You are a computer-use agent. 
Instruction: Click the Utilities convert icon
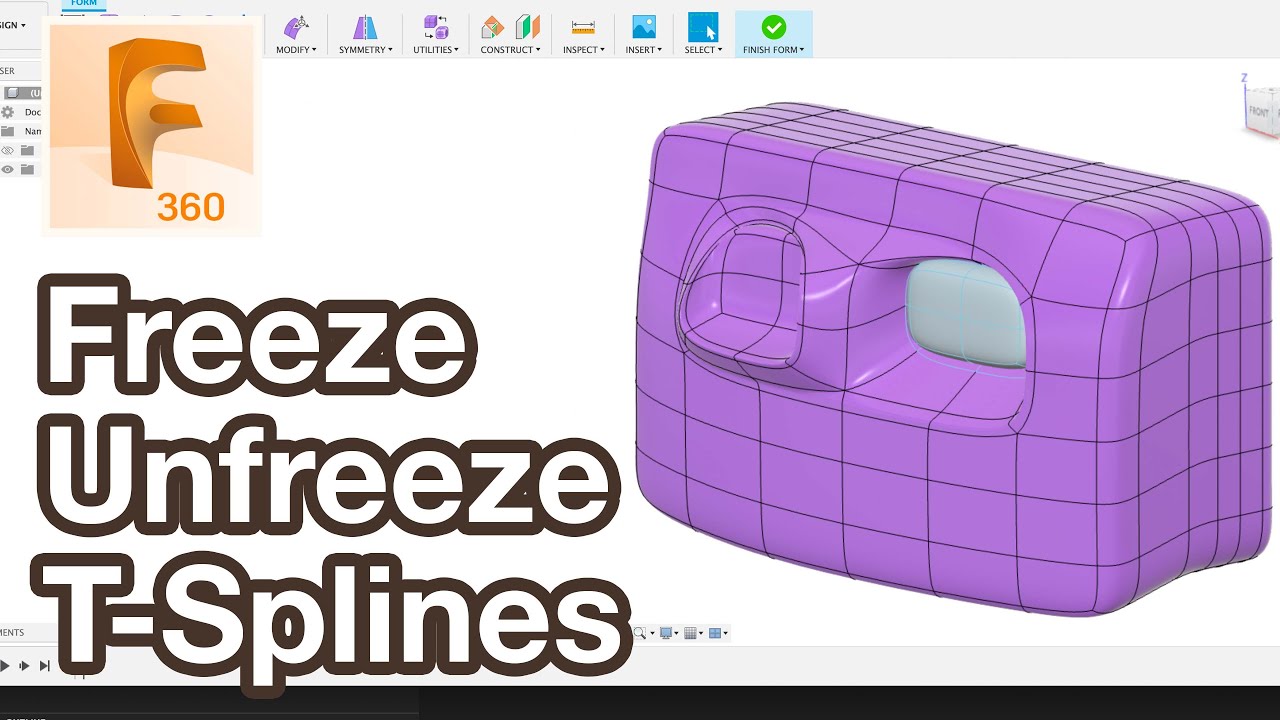tap(435, 27)
